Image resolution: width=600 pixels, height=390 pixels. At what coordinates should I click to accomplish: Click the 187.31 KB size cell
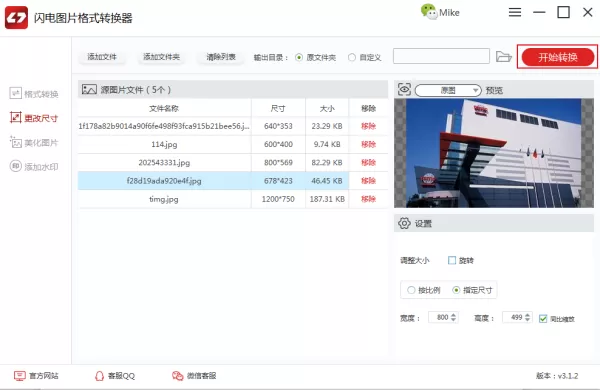[x=327, y=199]
